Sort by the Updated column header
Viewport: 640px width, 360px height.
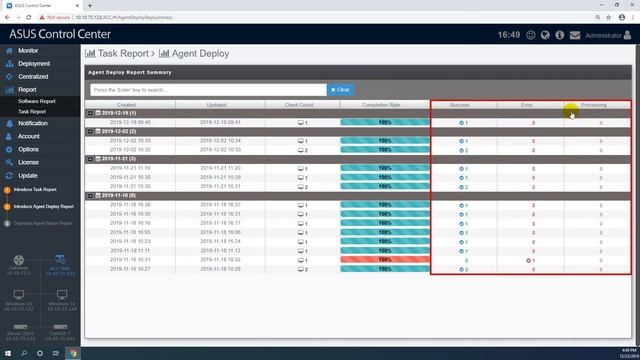point(216,105)
